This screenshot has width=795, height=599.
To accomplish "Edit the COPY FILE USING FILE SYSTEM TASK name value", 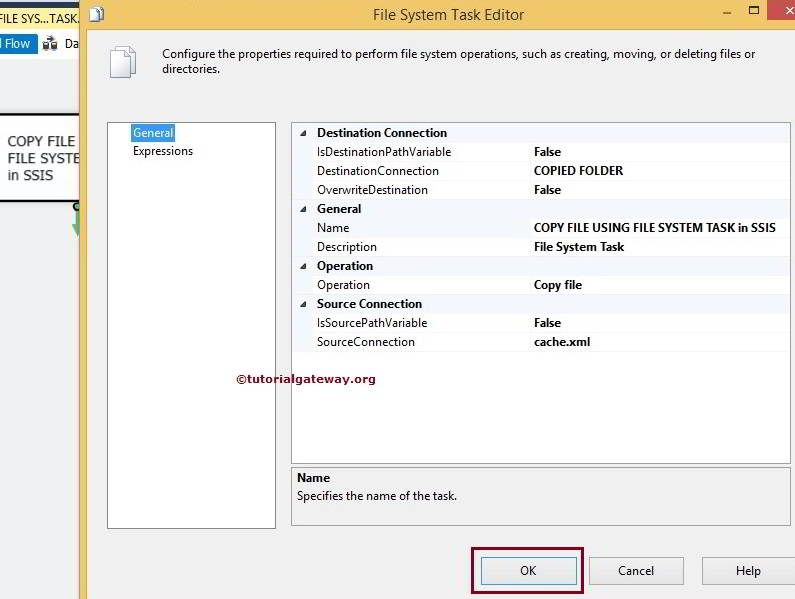I will pyautogui.click(x=655, y=228).
